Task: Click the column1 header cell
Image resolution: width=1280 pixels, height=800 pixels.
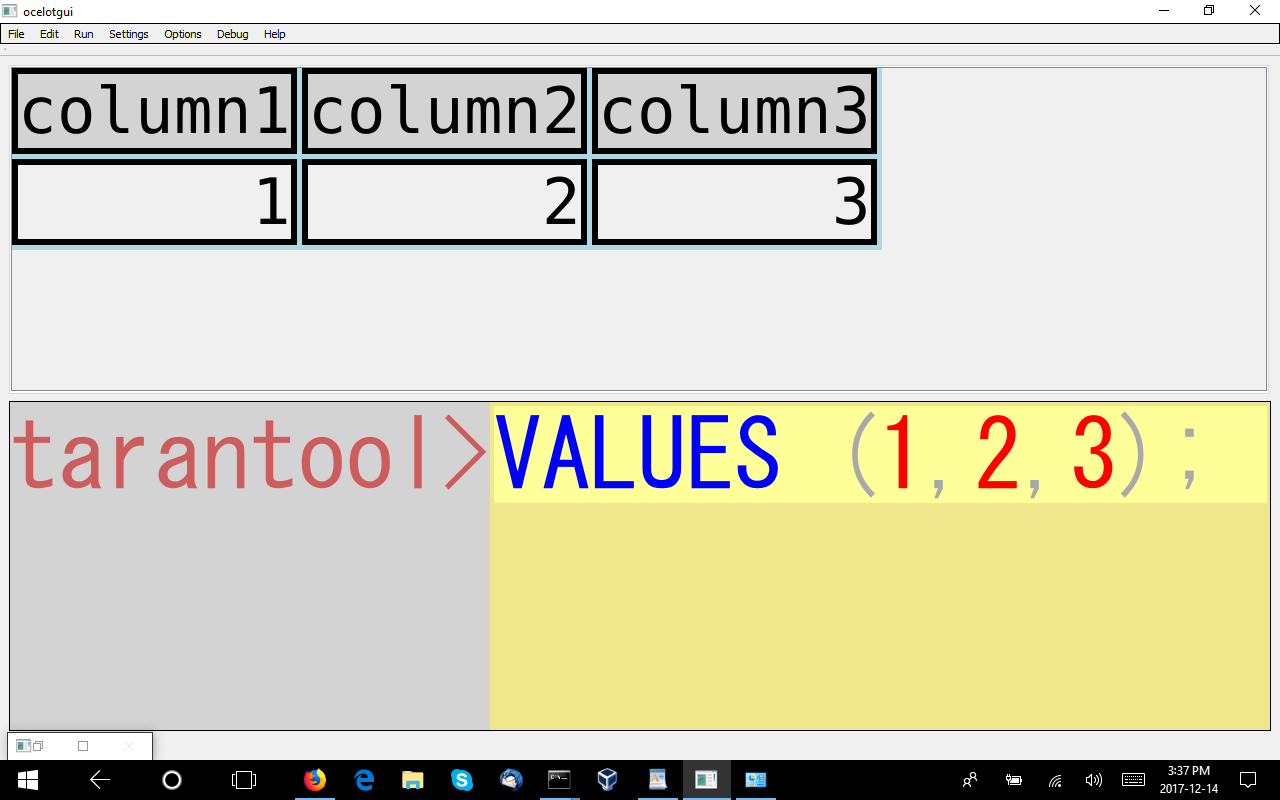Action: pyautogui.click(x=155, y=111)
